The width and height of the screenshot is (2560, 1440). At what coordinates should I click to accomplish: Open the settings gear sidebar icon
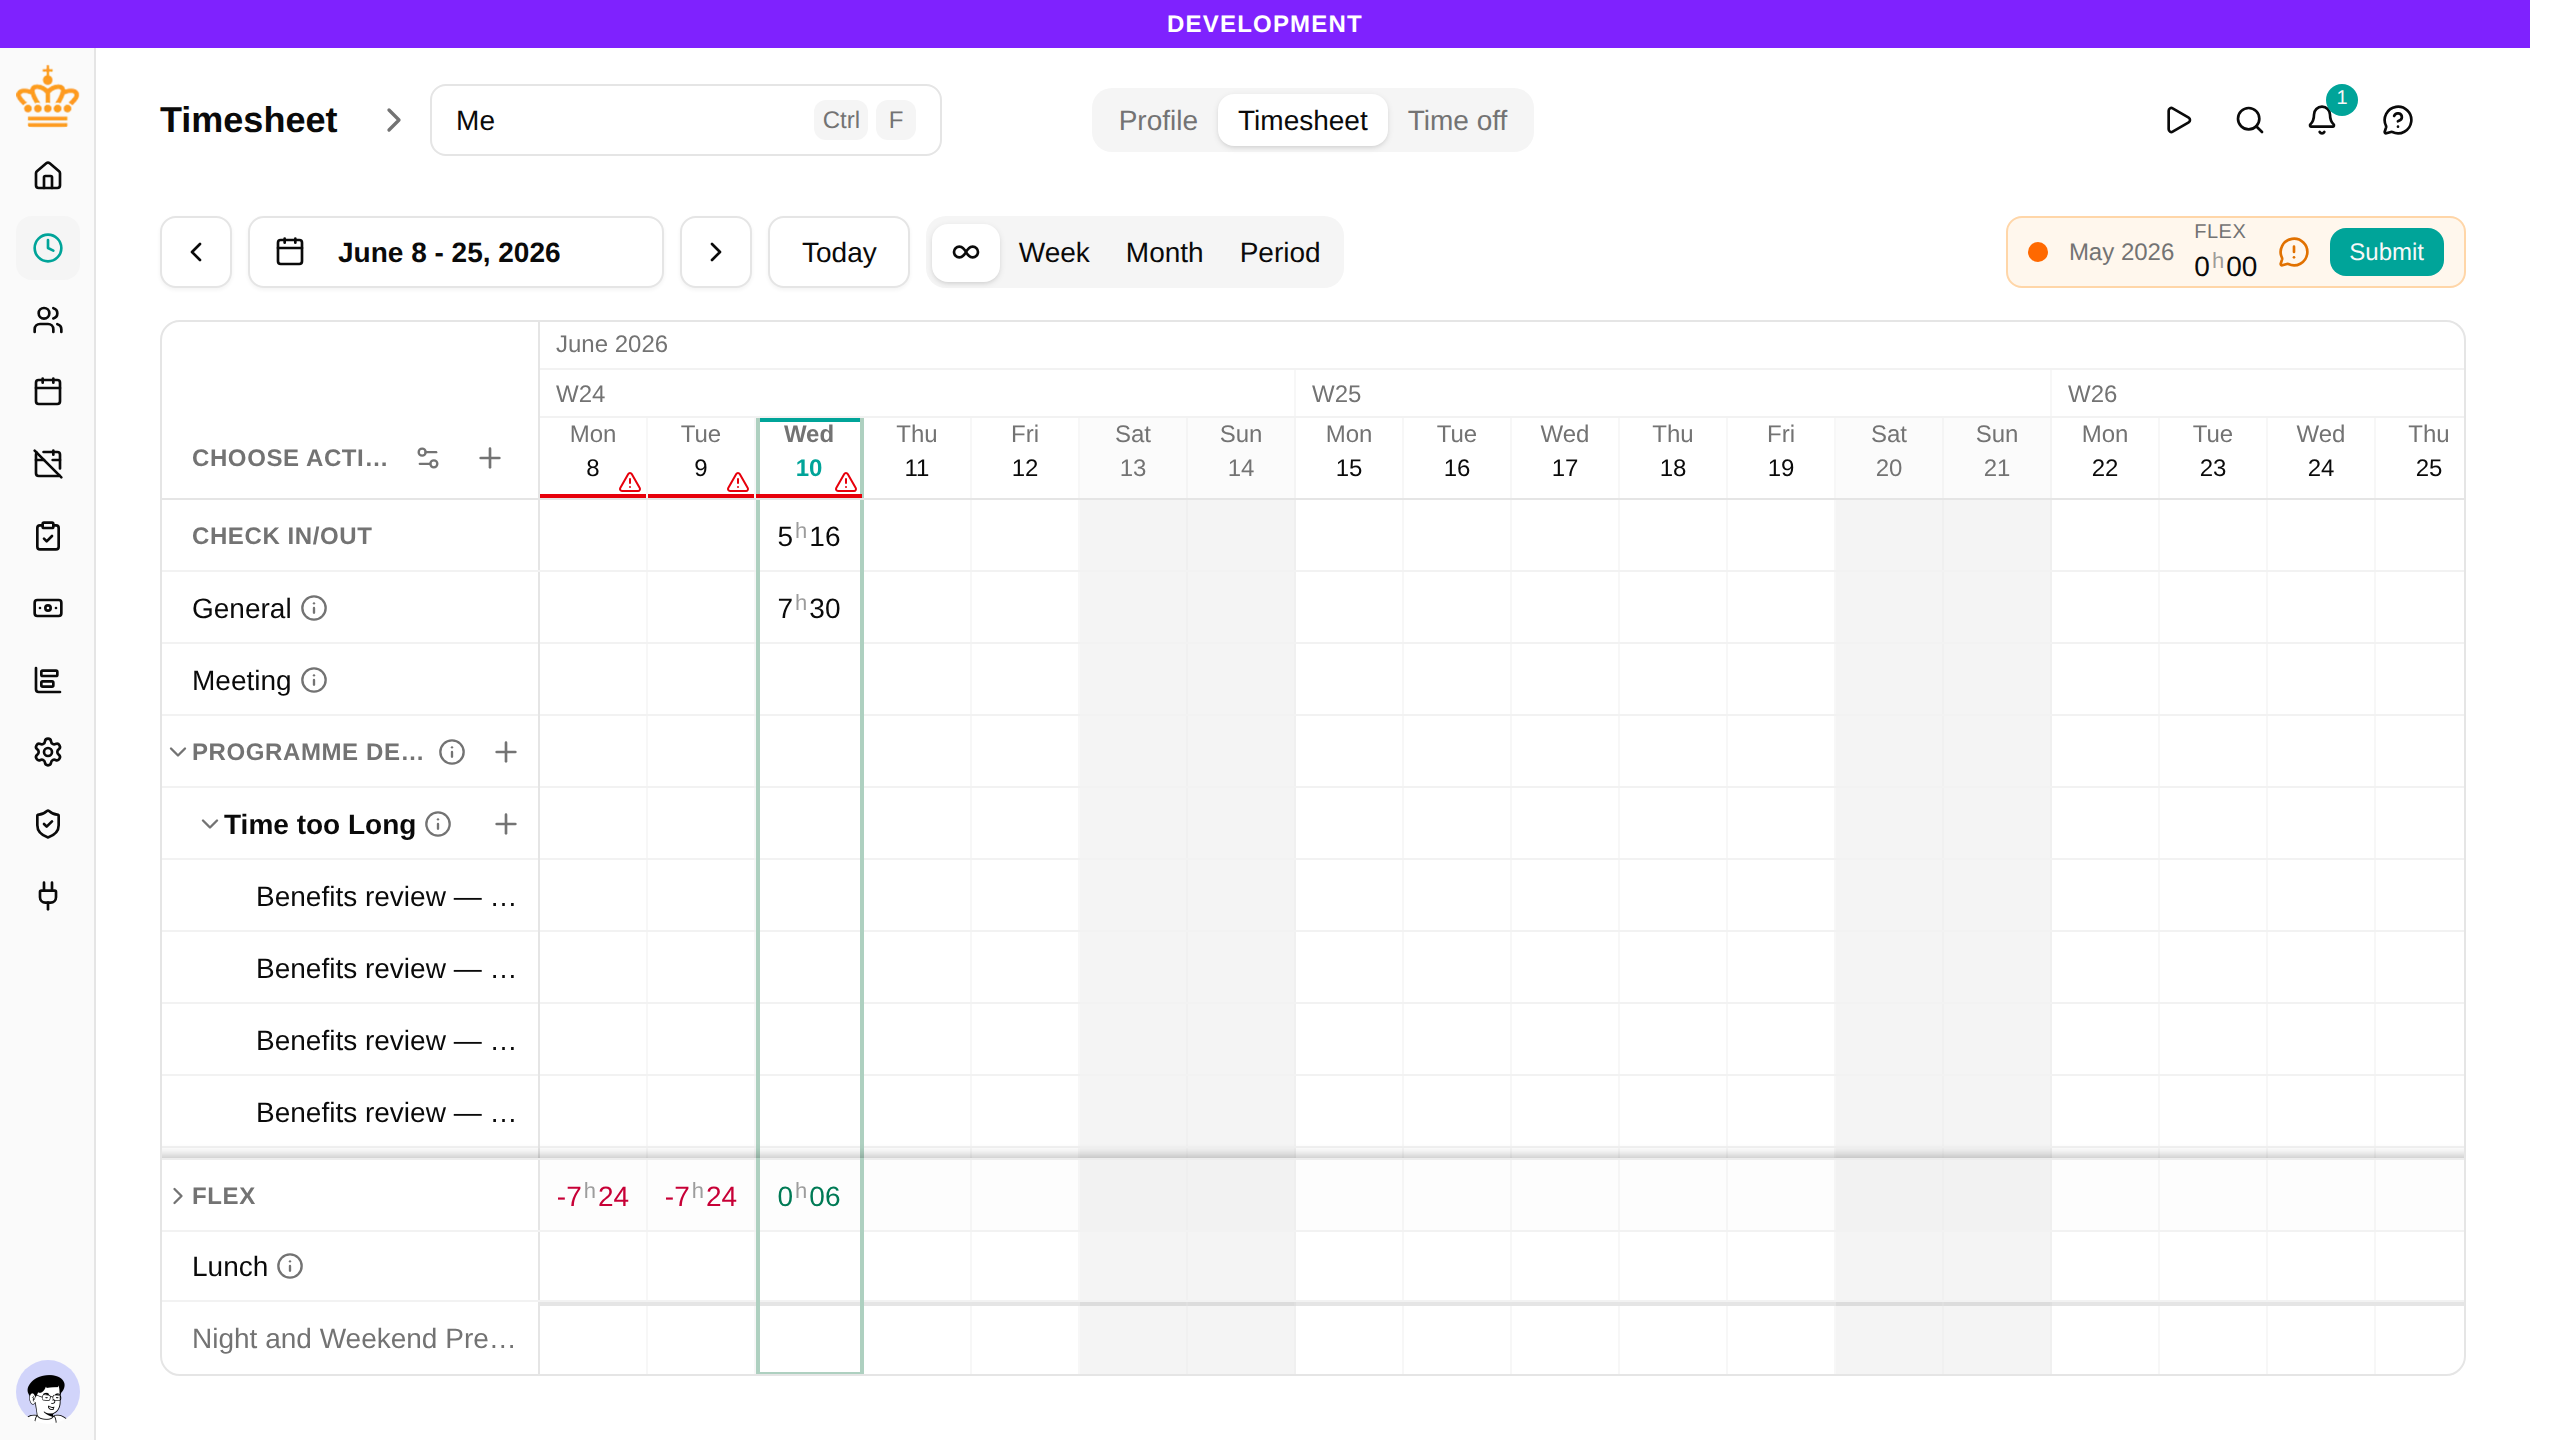tap(48, 752)
